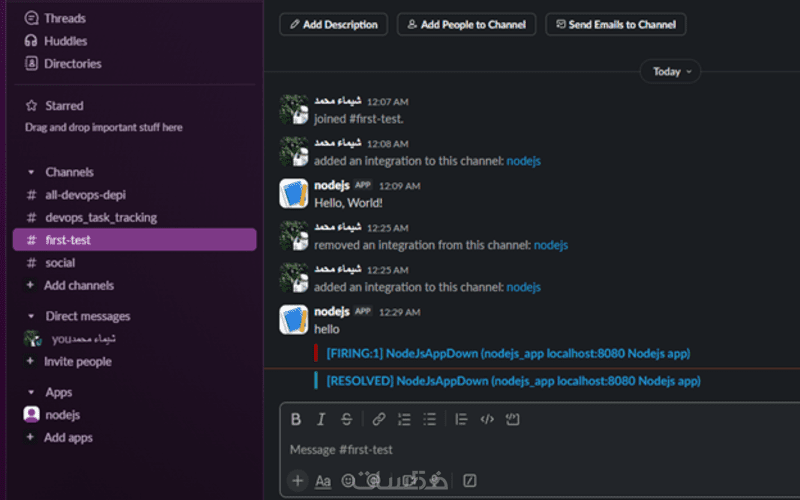This screenshot has width=800, height=500.
Task: Click Add Description button
Action: tap(334, 24)
